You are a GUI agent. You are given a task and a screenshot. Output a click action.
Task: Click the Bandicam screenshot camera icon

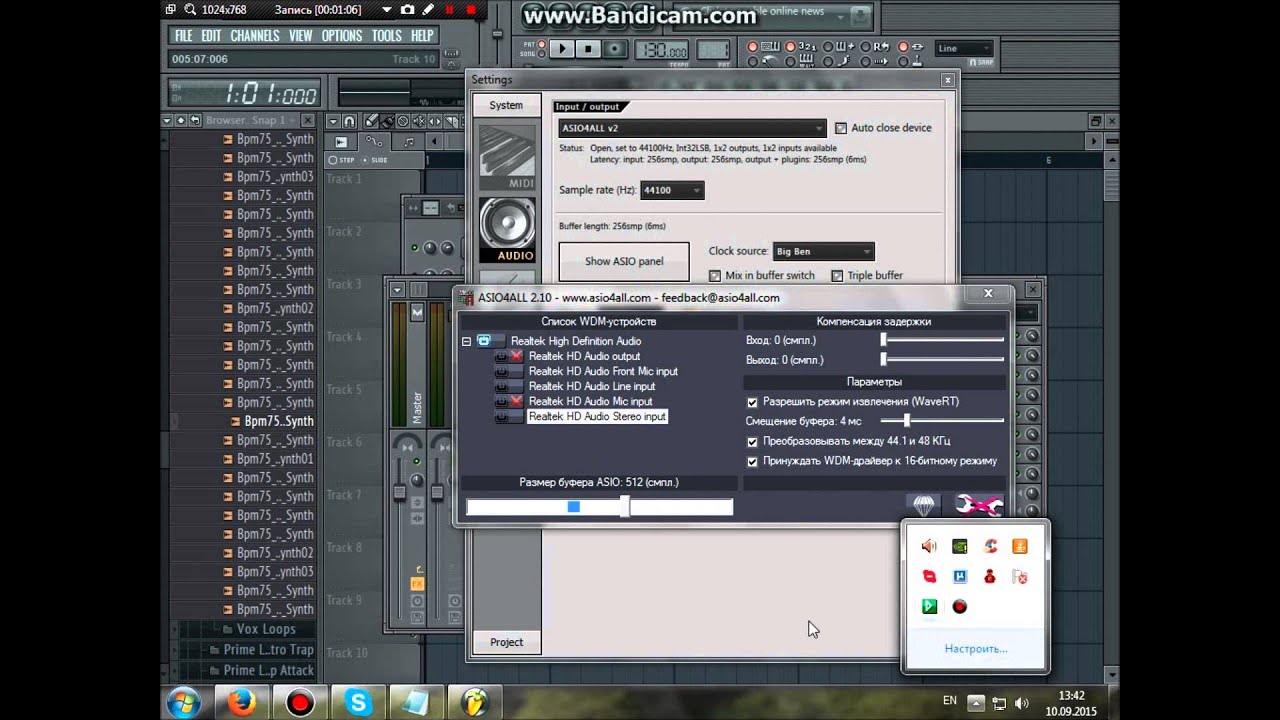pyautogui.click(x=407, y=9)
